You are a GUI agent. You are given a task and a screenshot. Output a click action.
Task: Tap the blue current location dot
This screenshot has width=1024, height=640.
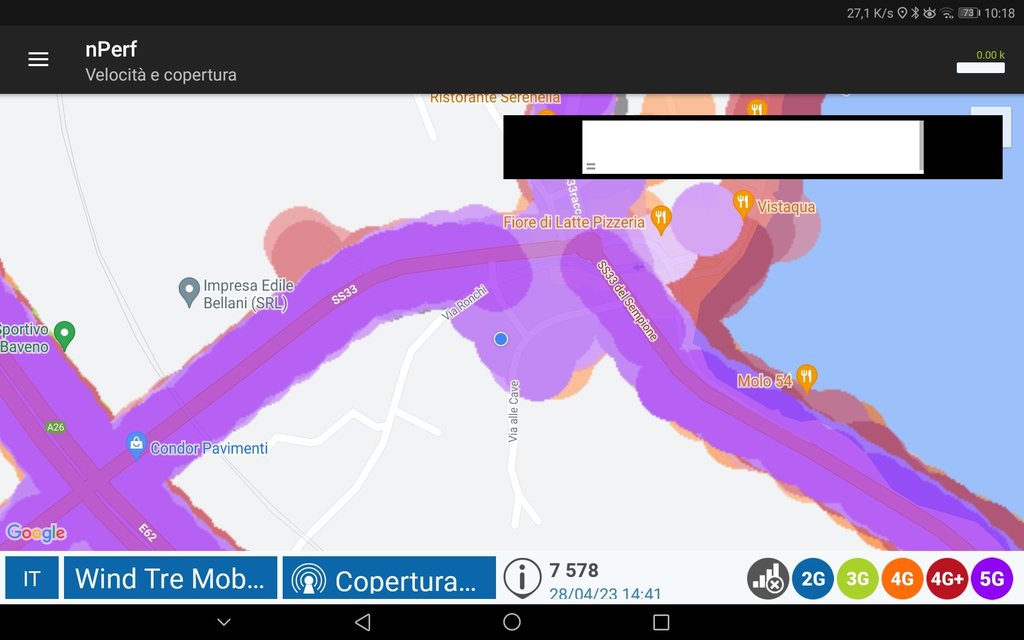501,339
